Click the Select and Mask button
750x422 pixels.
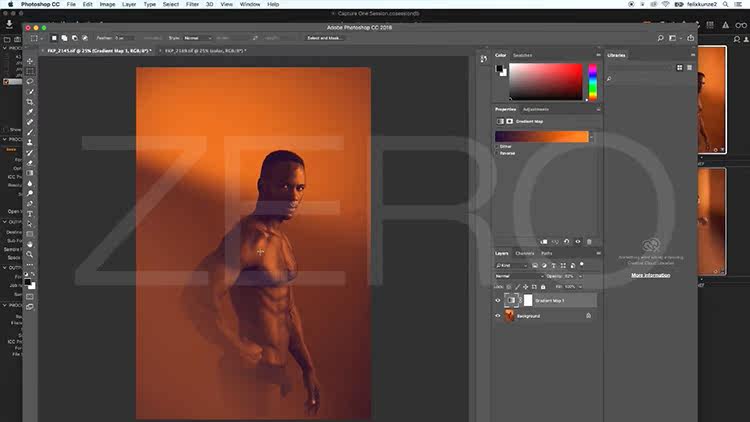coord(324,38)
